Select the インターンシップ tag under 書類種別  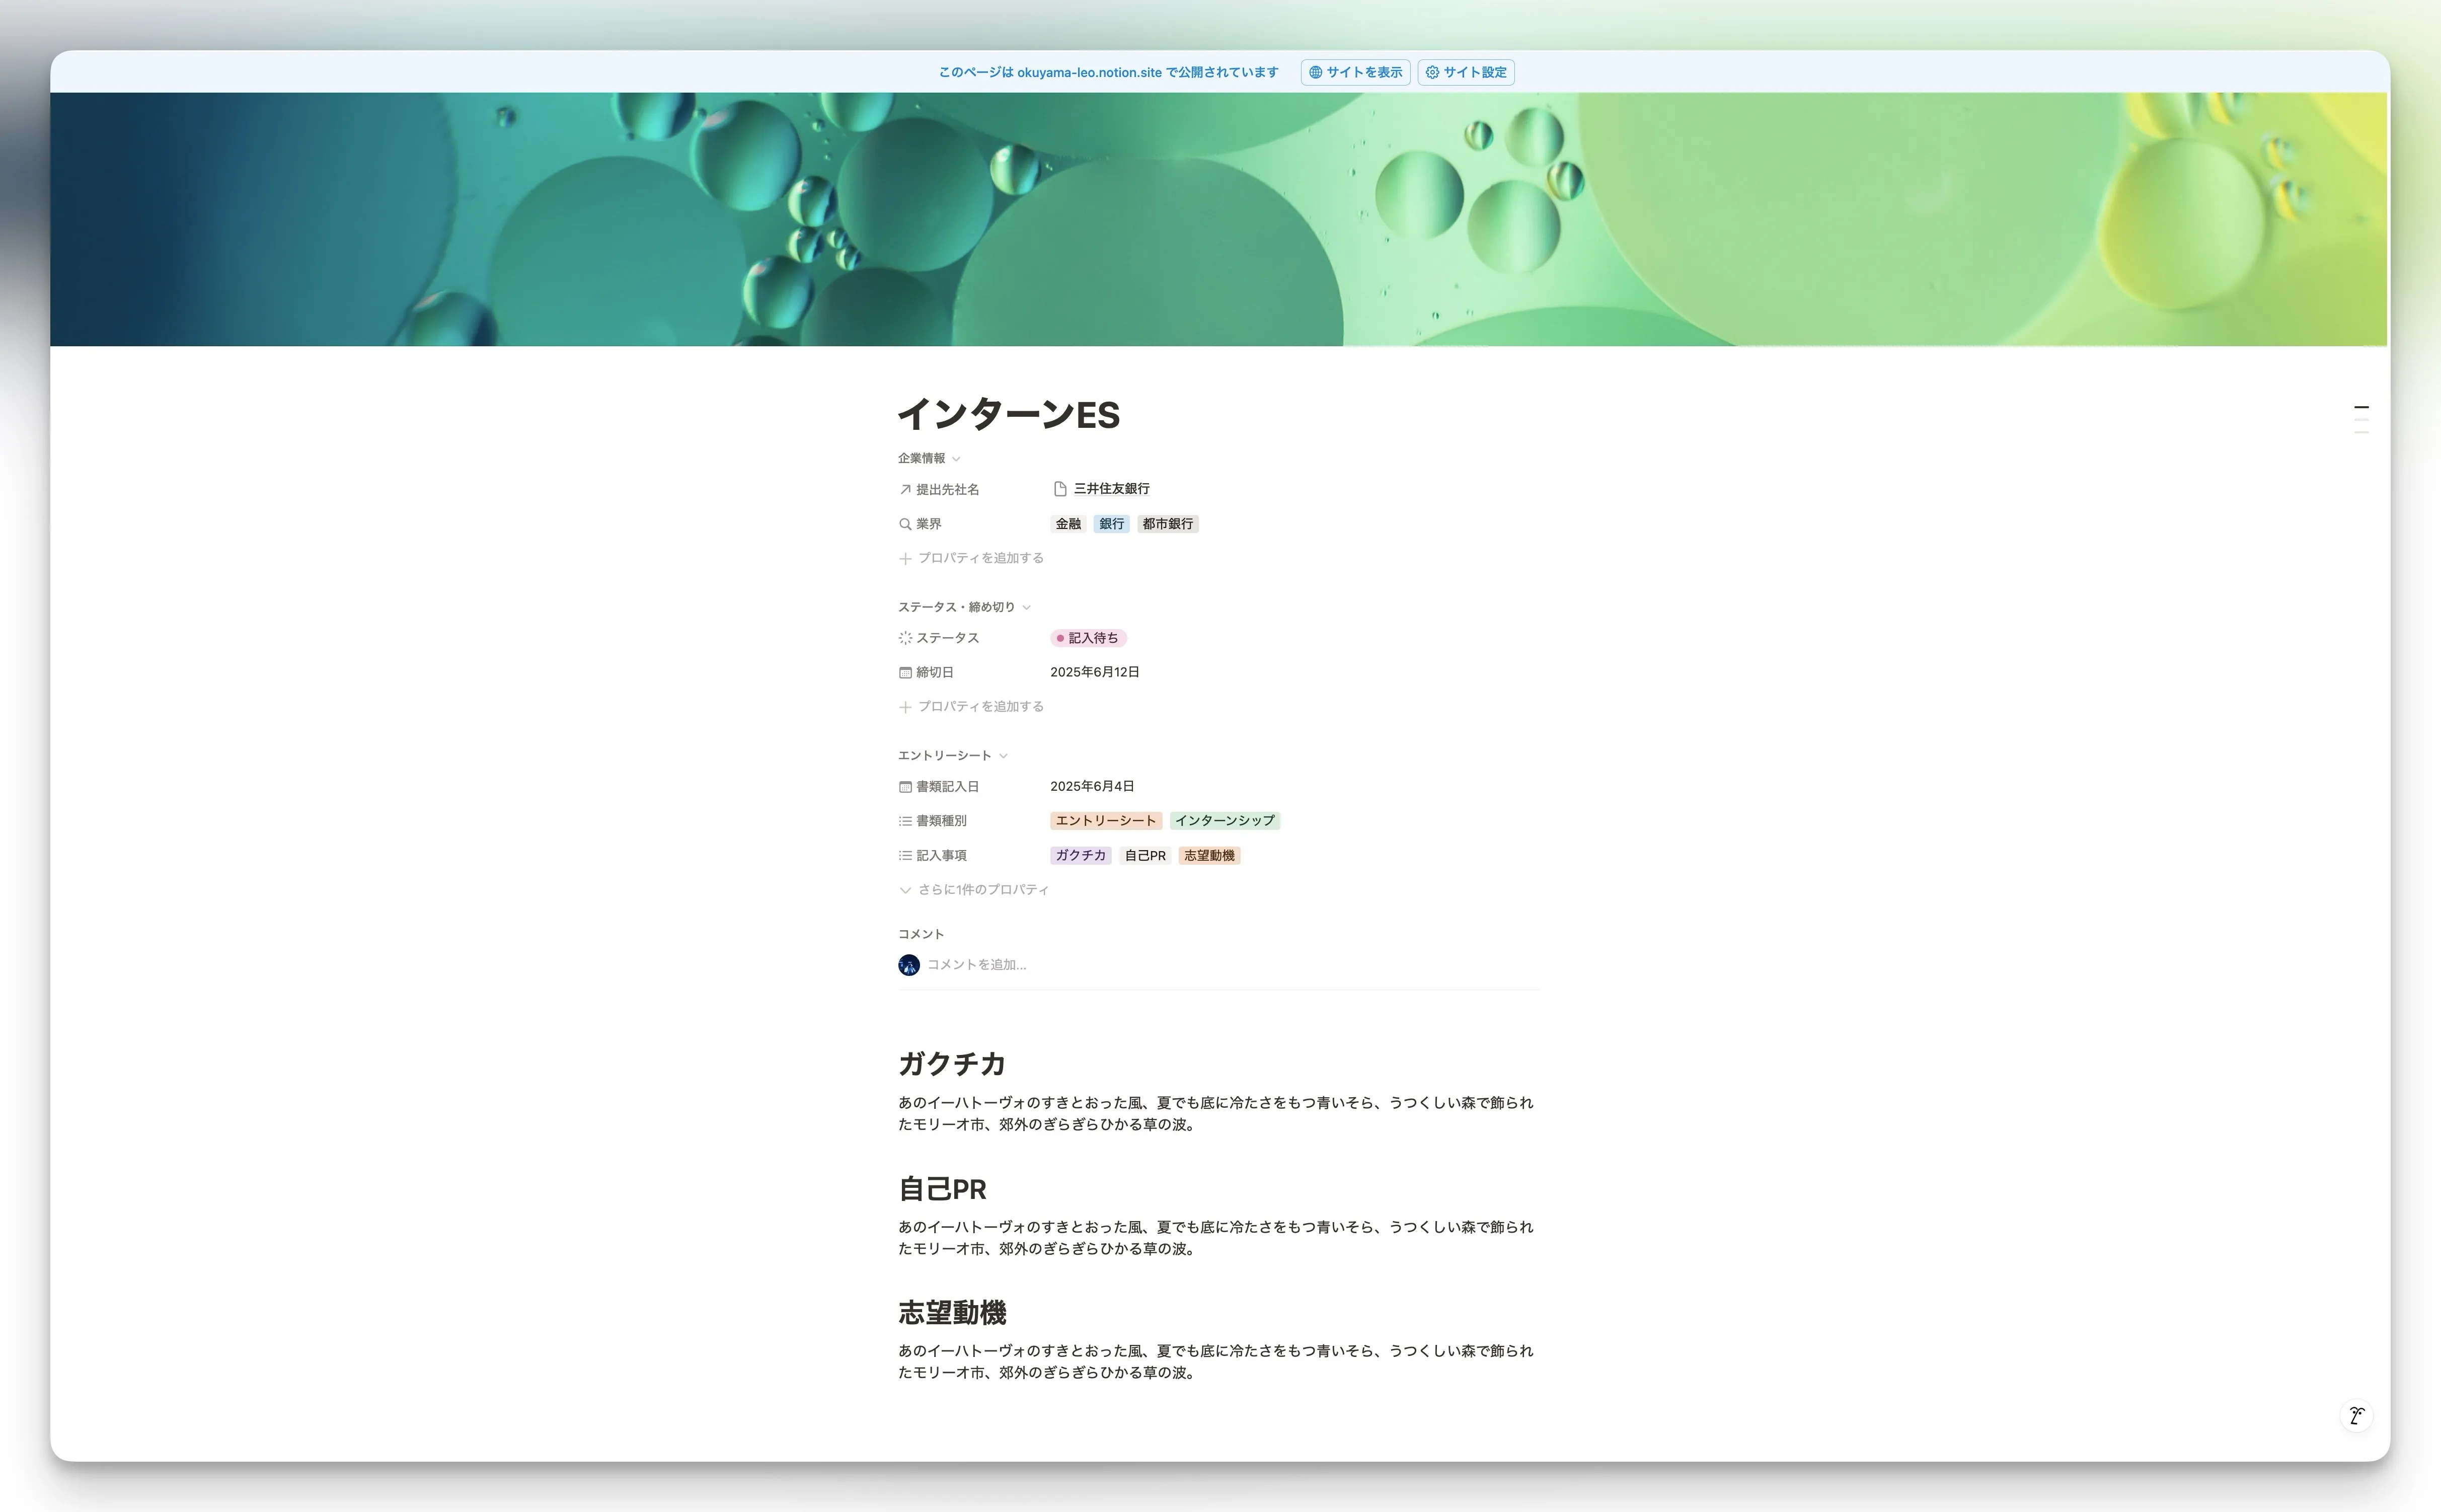coord(1224,820)
